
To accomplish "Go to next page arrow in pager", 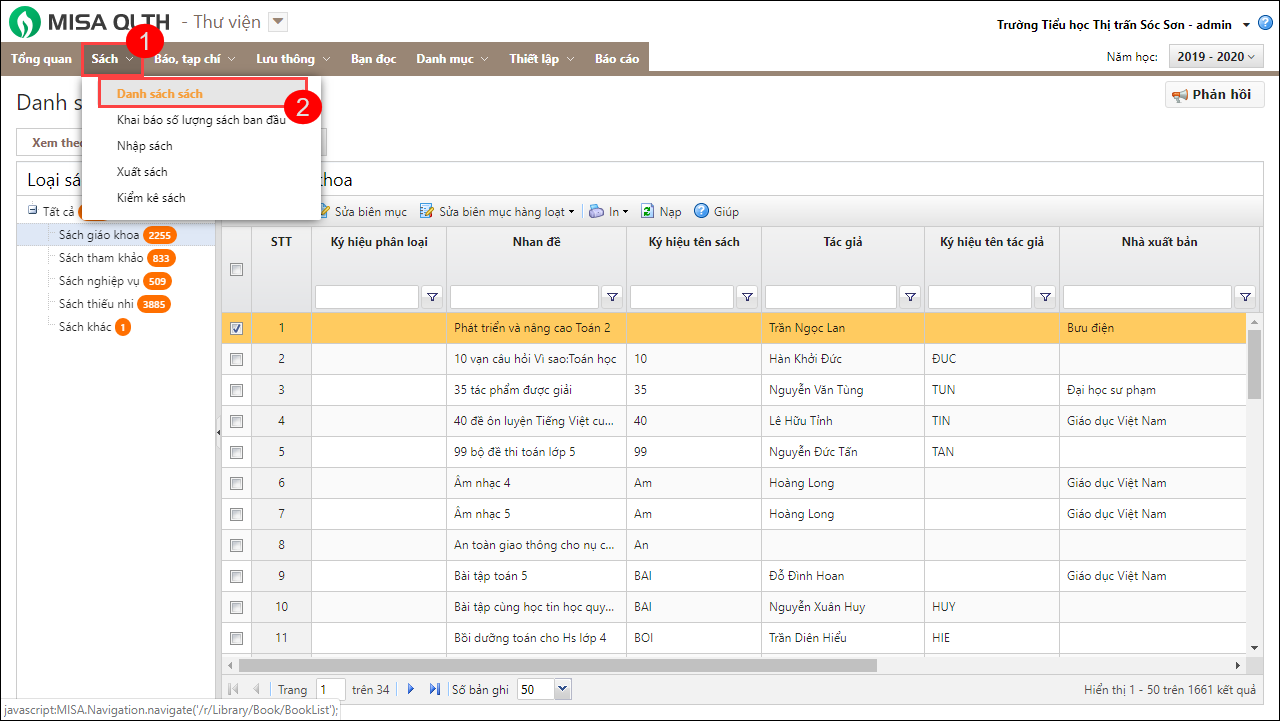I will point(410,689).
